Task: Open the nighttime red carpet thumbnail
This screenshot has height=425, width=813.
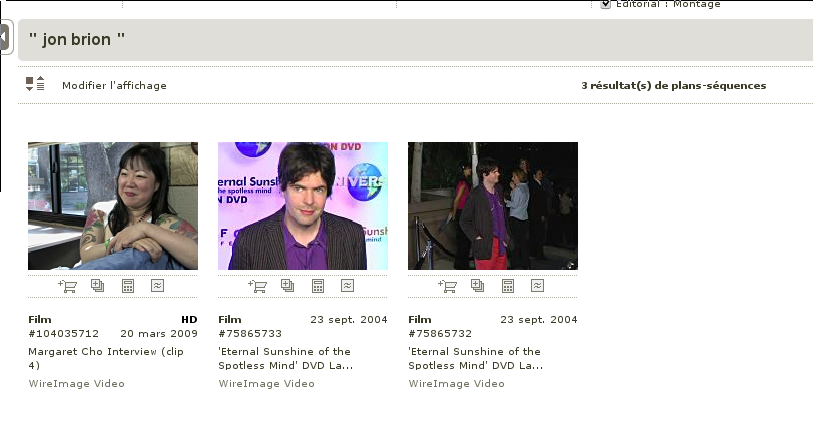Action: pos(493,206)
